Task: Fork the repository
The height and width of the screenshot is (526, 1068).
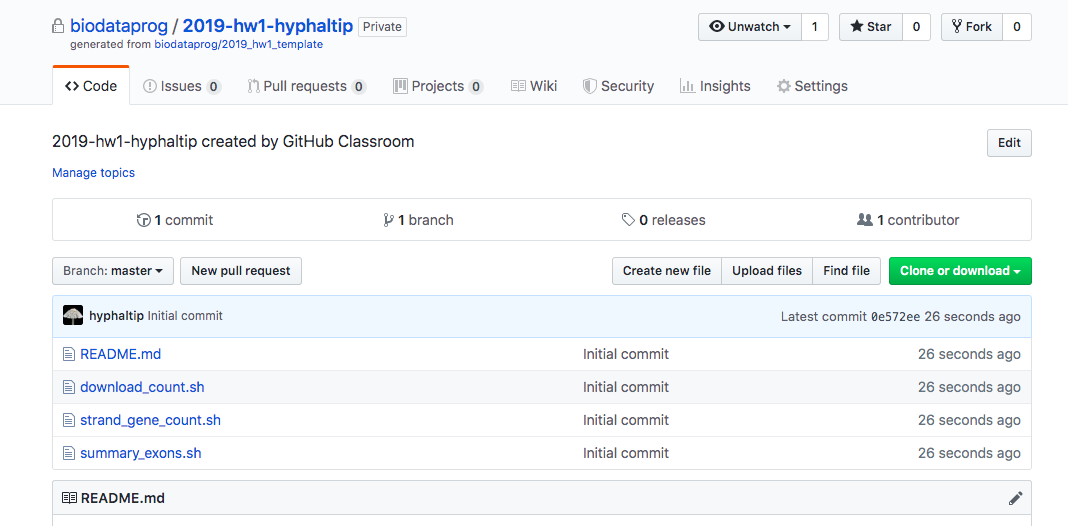Action: coord(971,27)
